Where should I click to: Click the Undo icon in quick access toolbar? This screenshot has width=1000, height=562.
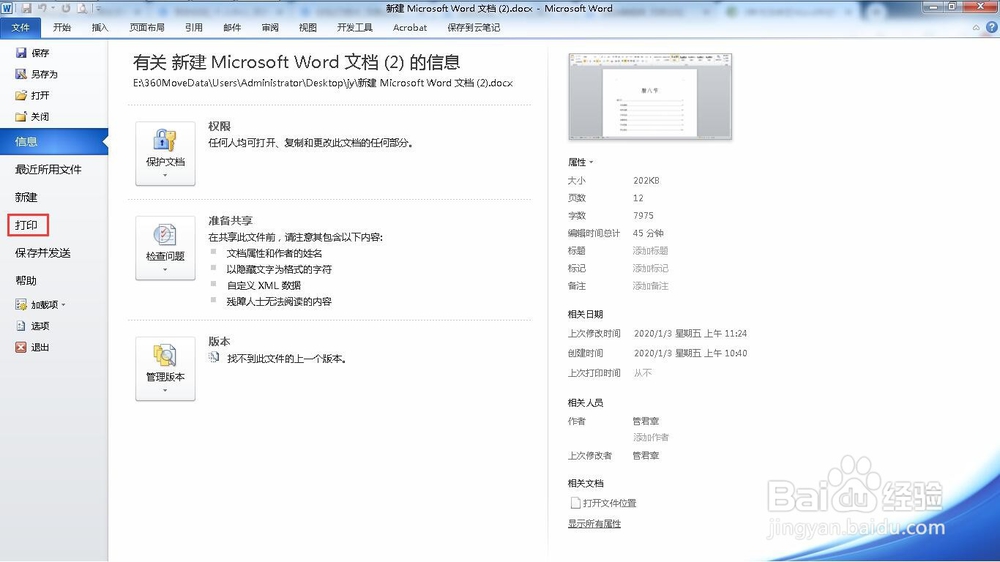(x=42, y=8)
